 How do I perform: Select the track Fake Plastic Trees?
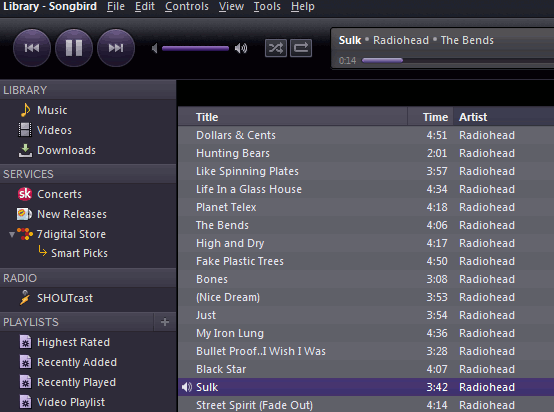click(x=366, y=261)
